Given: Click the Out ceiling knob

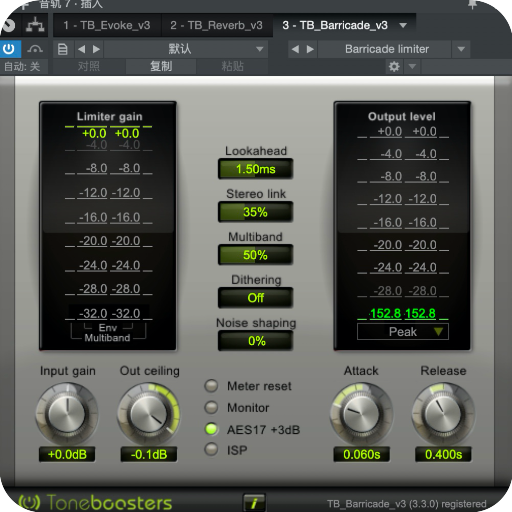Looking at the screenshot, I should [149, 413].
